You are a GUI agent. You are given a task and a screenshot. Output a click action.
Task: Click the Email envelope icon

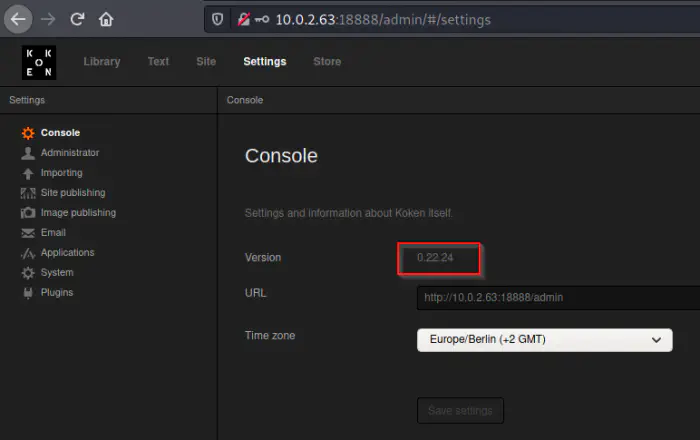[28, 233]
